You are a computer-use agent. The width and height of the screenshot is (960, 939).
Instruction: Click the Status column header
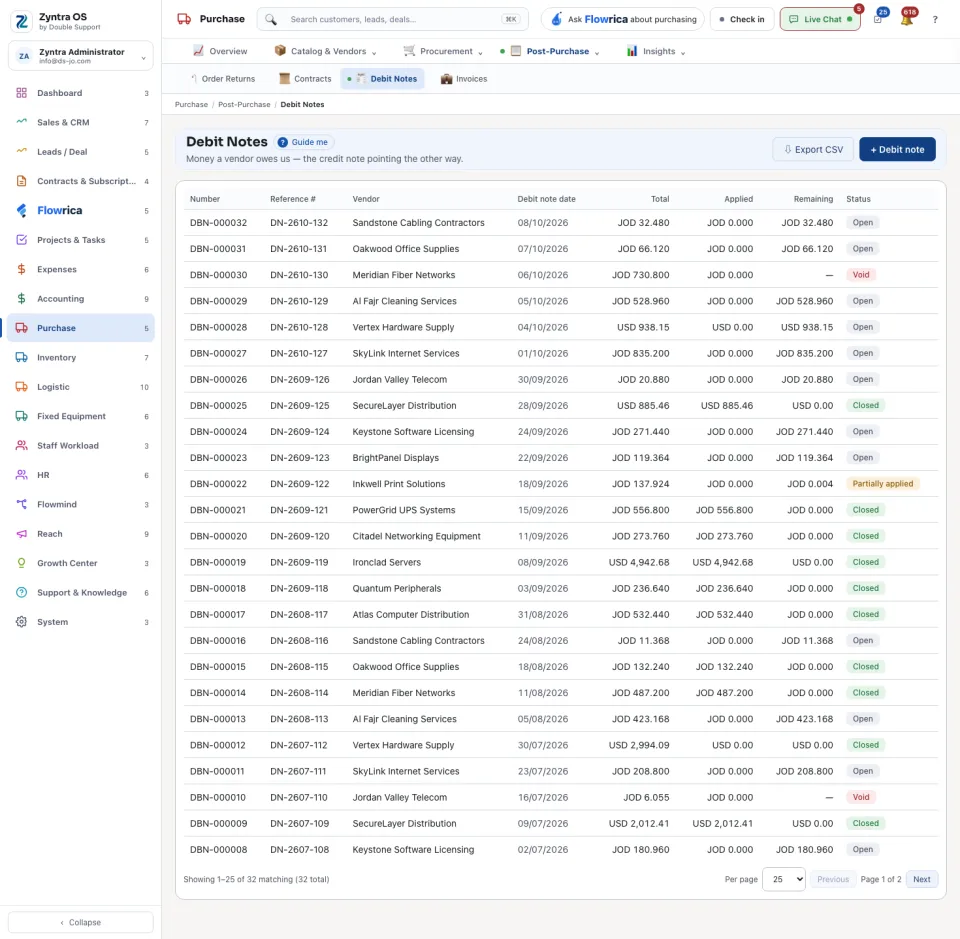click(x=858, y=199)
